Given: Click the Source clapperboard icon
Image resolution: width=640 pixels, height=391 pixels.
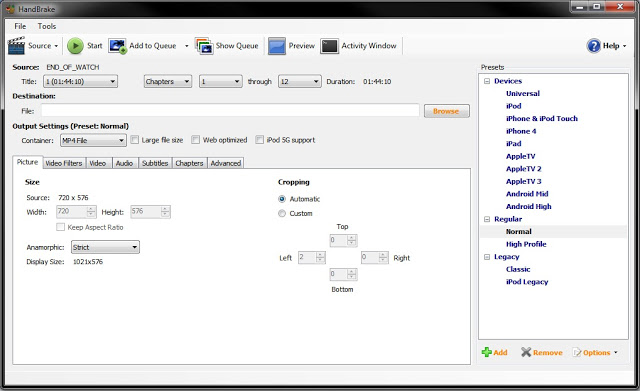Looking at the screenshot, I should pos(17,46).
